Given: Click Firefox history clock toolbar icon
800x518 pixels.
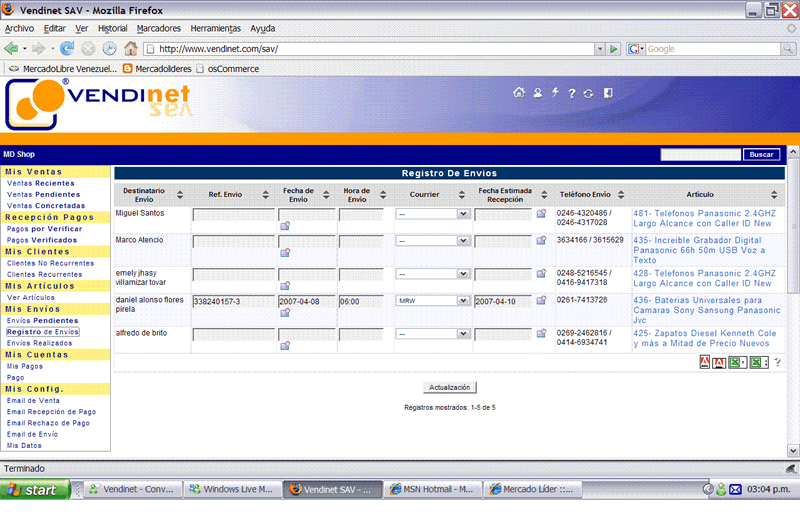Looking at the screenshot, I should coord(109,48).
